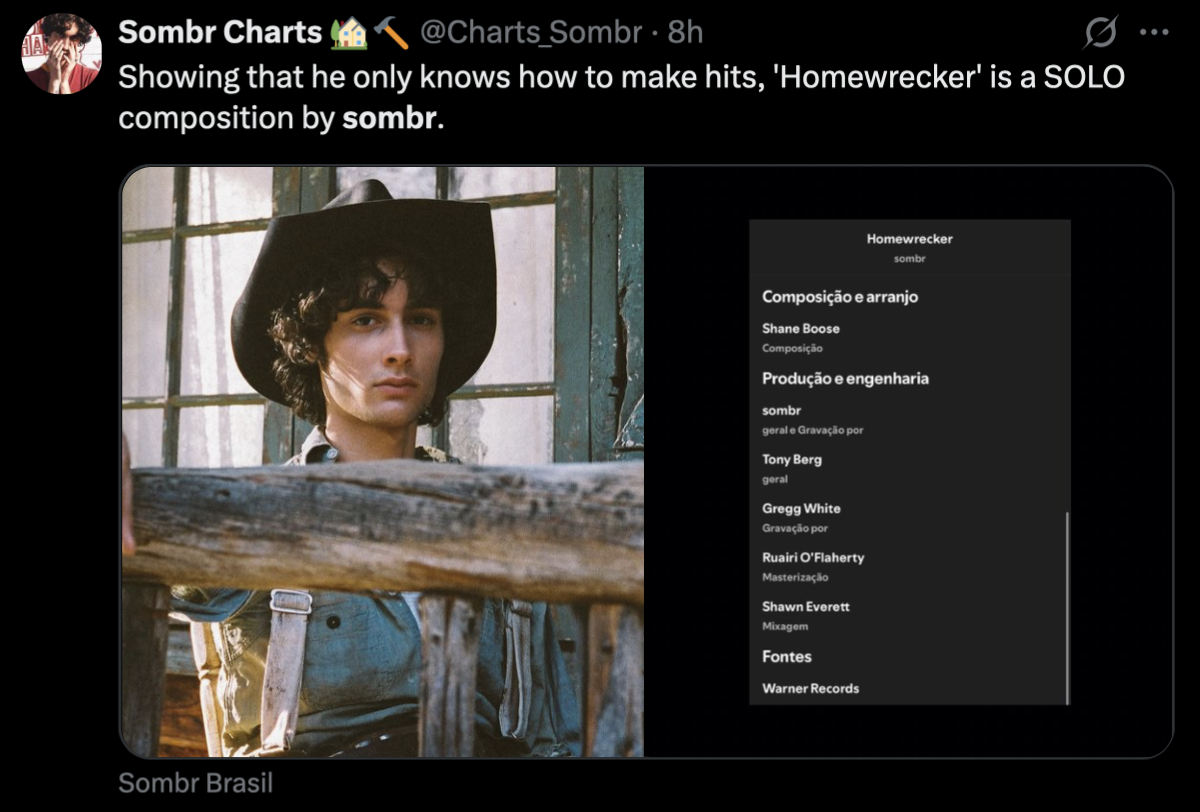Image resolution: width=1200 pixels, height=812 pixels.
Task: Open the cowboy hat photo
Action: pos(382,461)
